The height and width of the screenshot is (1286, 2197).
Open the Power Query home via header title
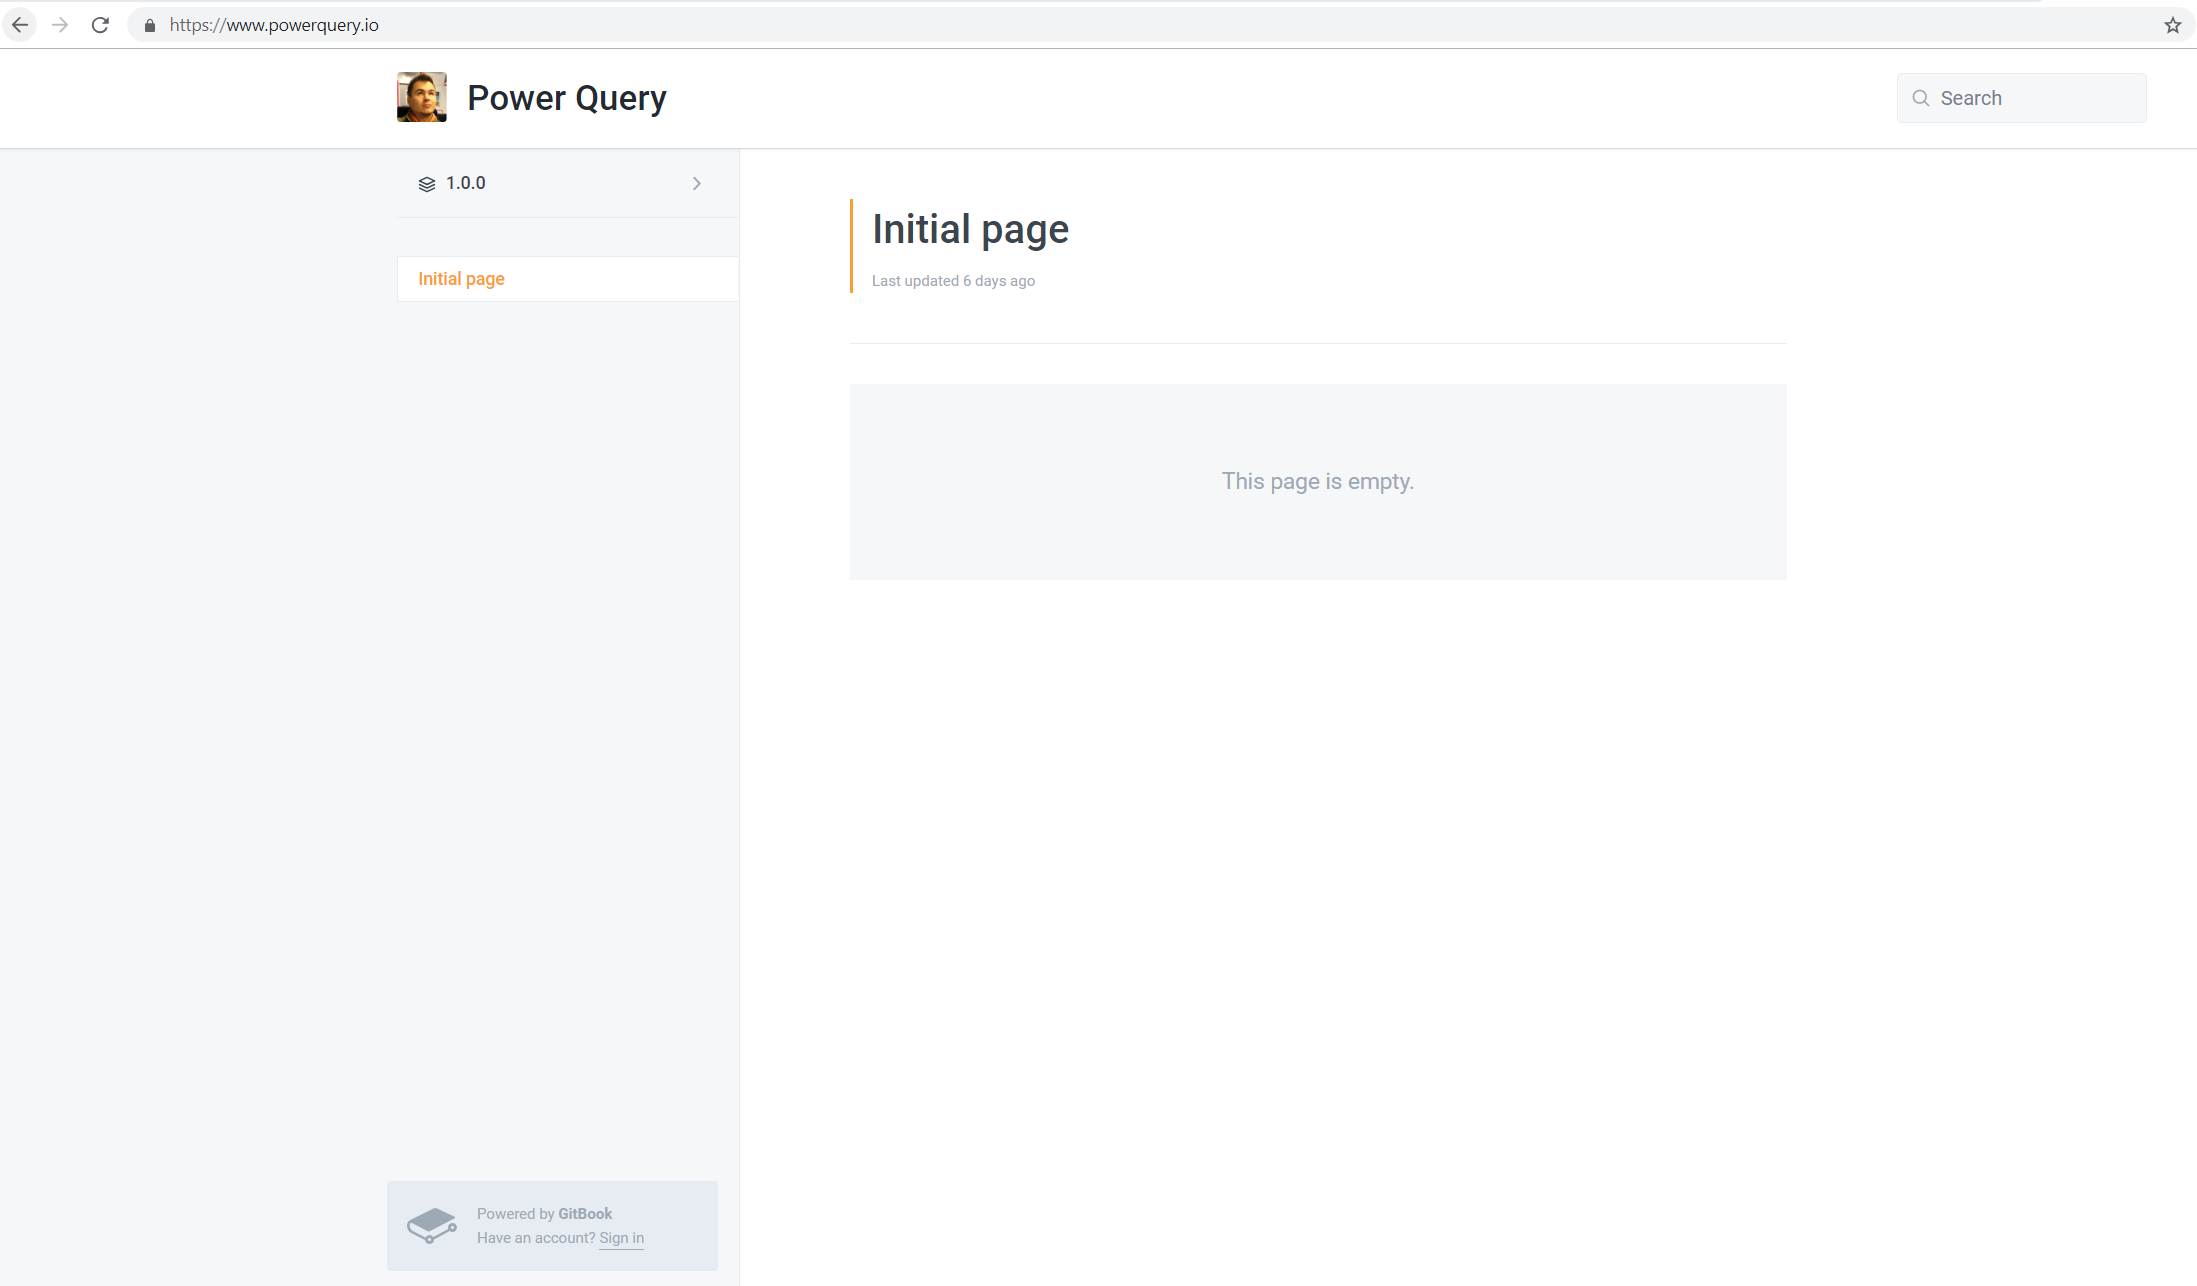click(566, 97)
